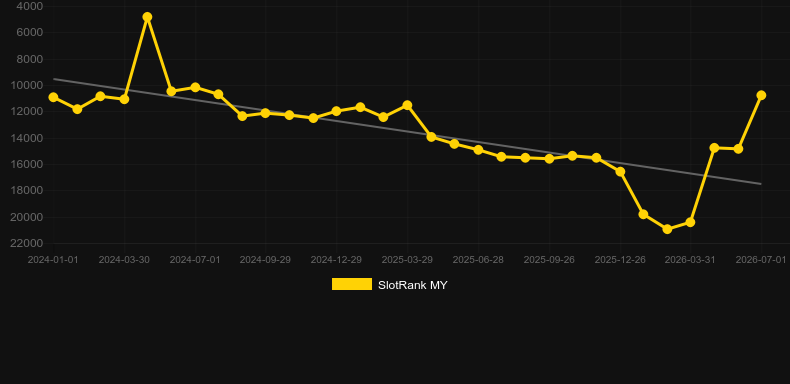Click the 2024-07-01 date label
790x384 pixels.
click(194, 260)
